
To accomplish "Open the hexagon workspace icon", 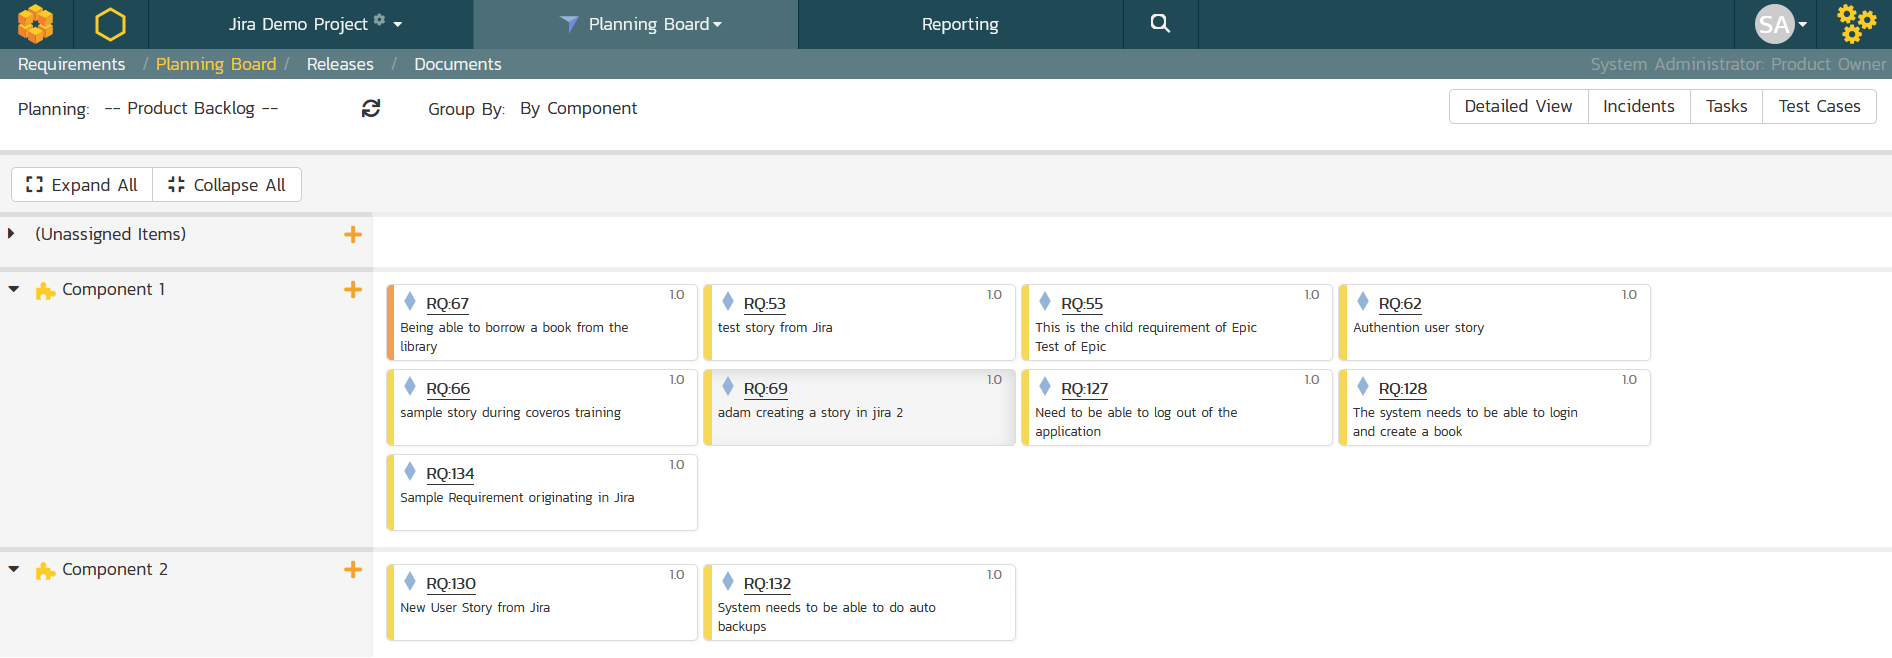I will 110,24.
